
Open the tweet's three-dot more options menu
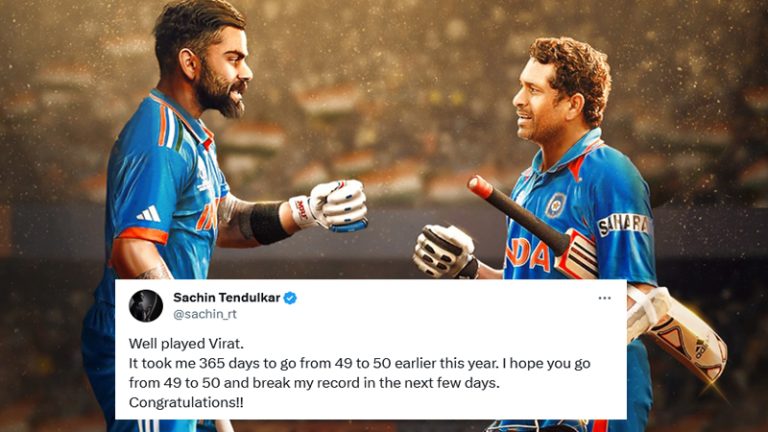(604, 298)
